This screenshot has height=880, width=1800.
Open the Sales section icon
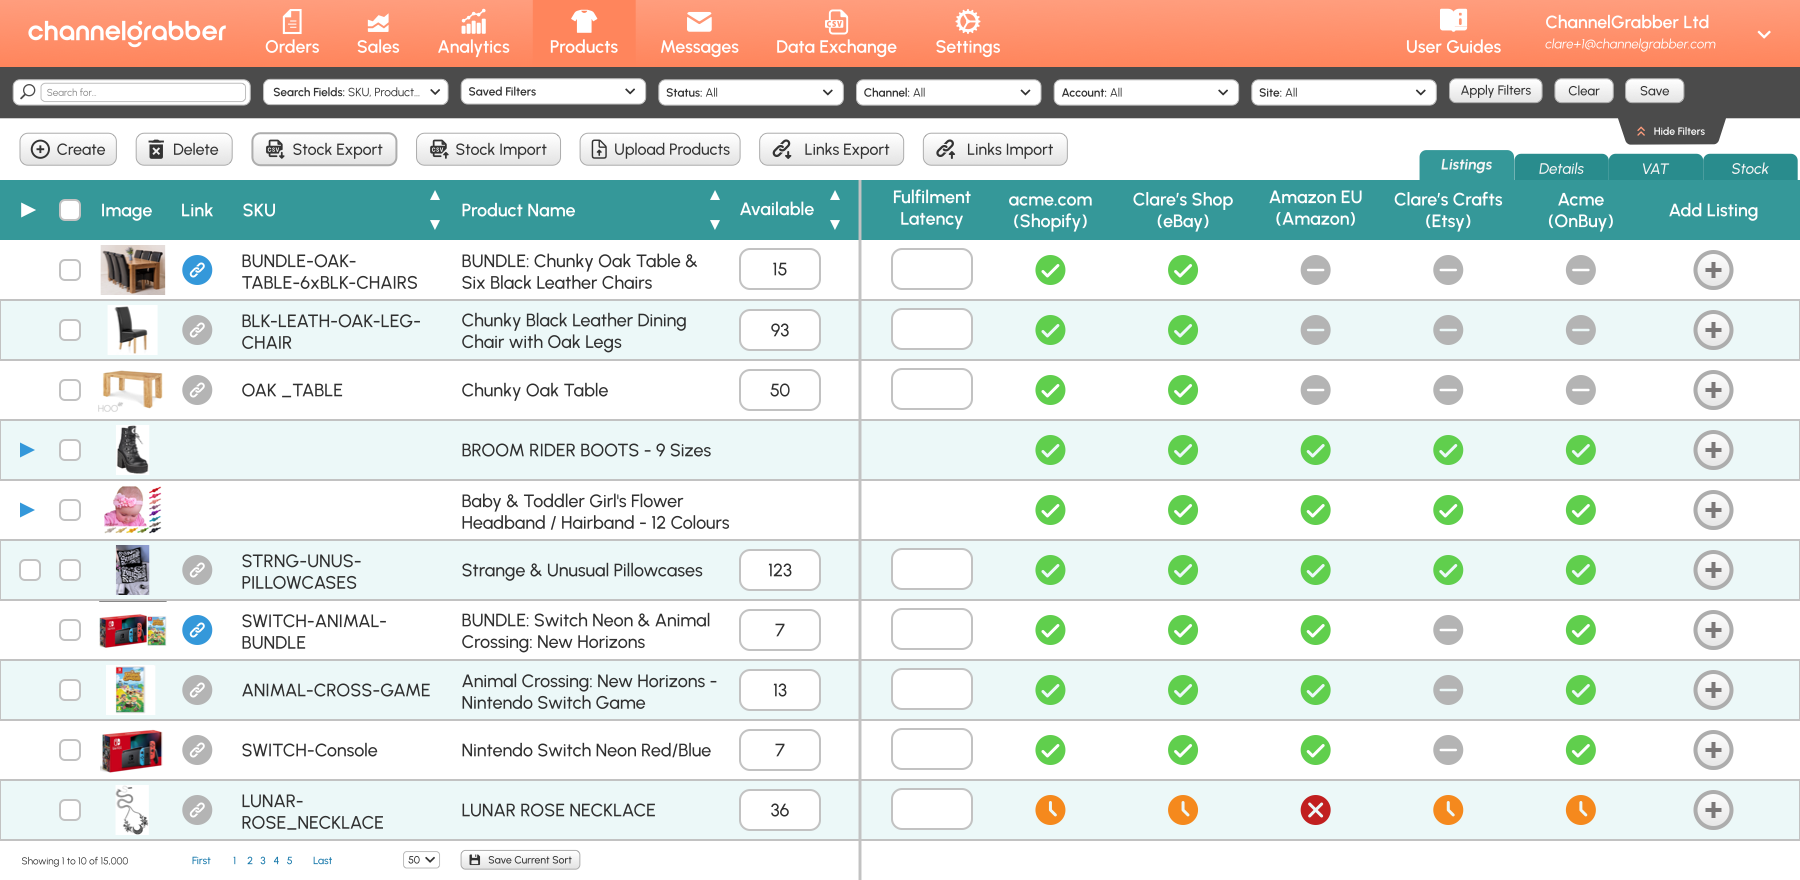pyautogui.click(x=378, y=23)
